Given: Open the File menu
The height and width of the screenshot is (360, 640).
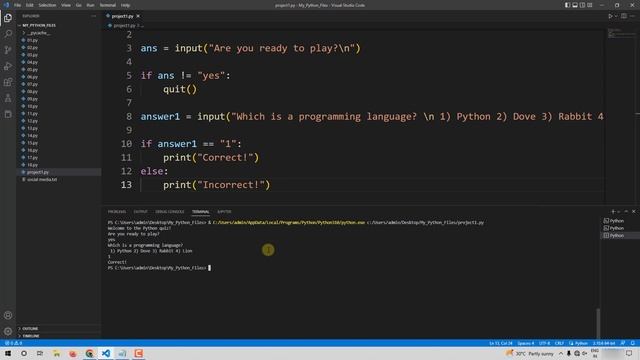Looking at the screenshot, I should click(17, 5).
